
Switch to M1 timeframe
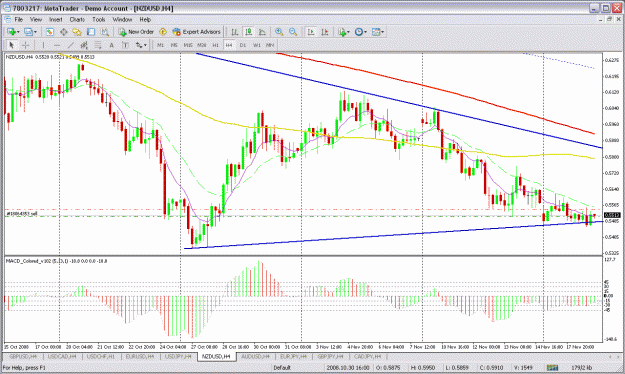[160, 45]
